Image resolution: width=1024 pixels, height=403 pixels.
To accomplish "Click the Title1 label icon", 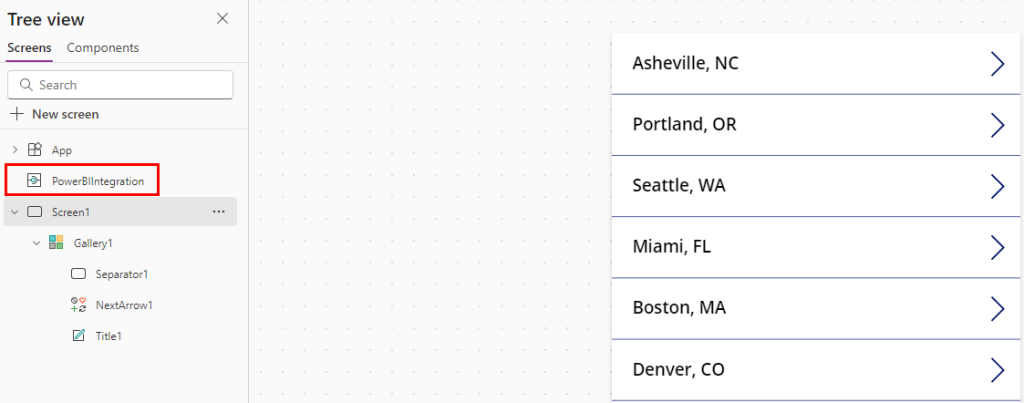I will point(79,336).
